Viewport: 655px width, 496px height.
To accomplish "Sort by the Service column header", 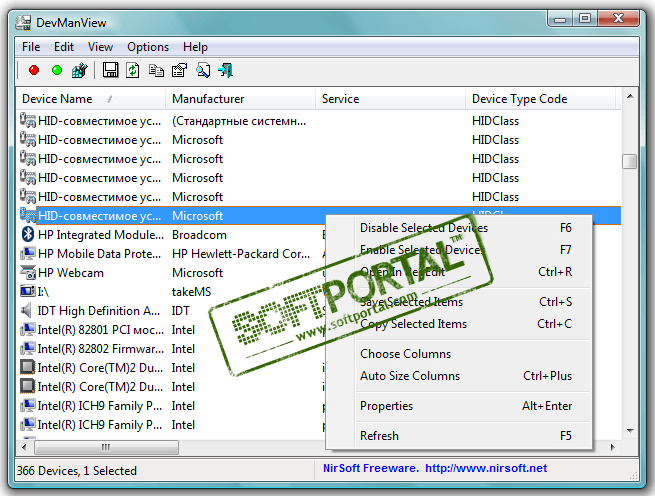I will [x=391, y=99].
